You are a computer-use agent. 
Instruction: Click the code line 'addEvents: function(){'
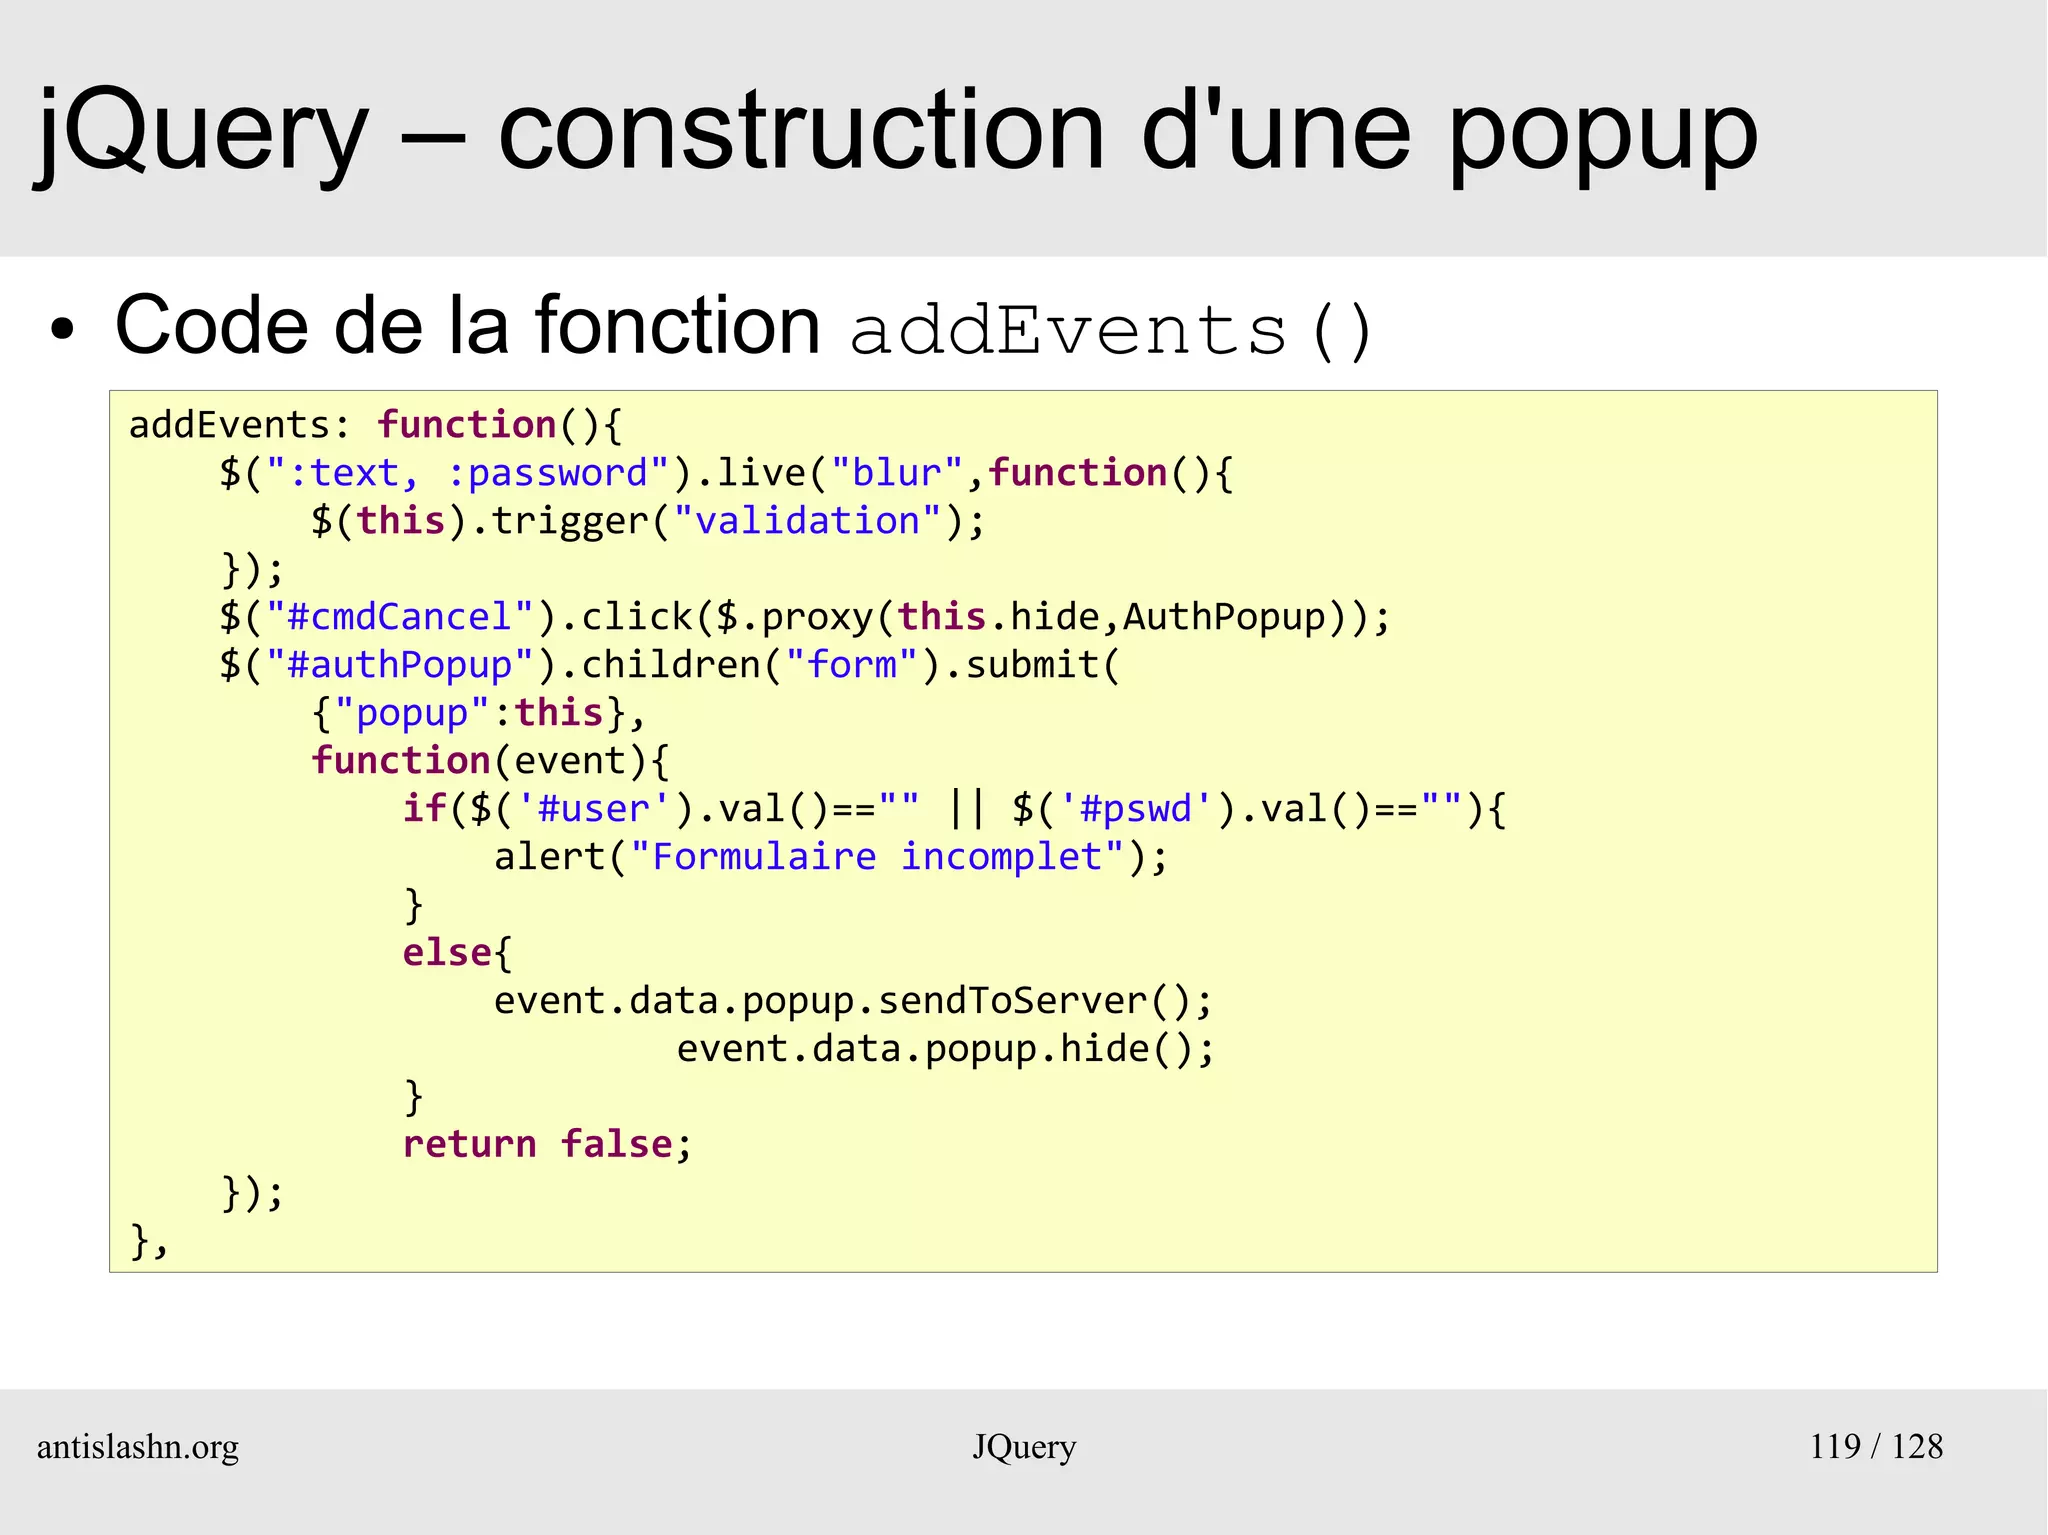(x=375, y=426)
